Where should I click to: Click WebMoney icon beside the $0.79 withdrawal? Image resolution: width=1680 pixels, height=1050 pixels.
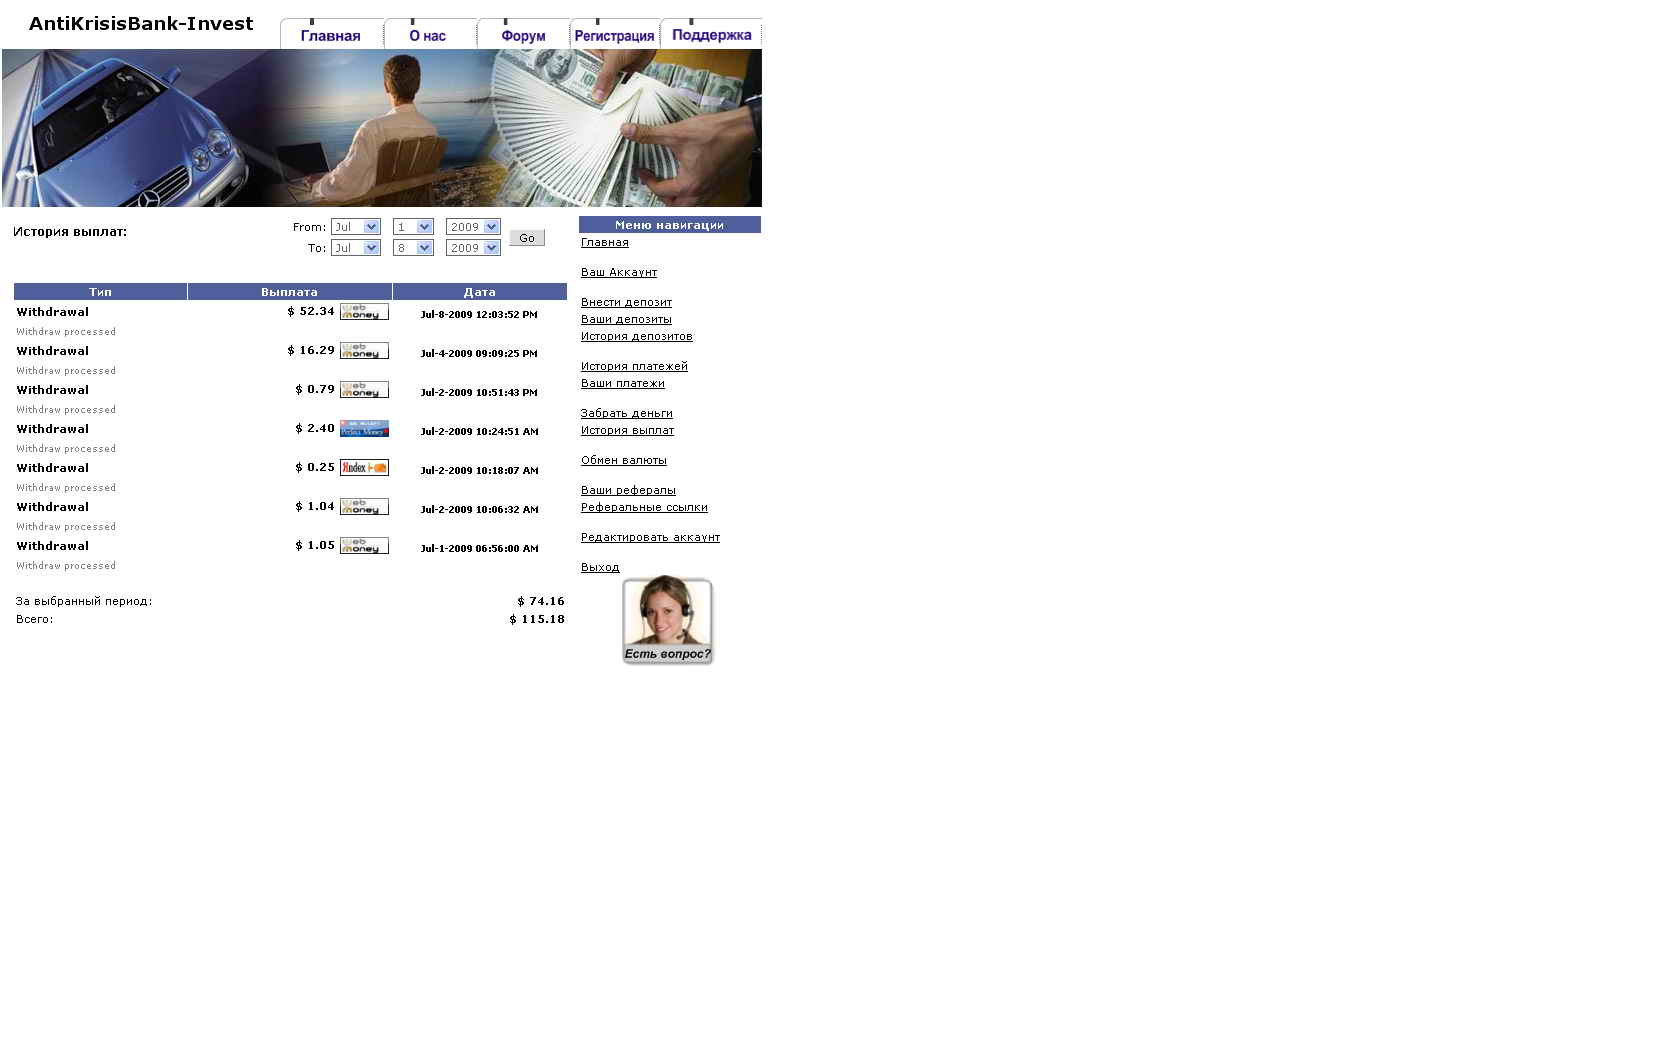pos(364,390)
